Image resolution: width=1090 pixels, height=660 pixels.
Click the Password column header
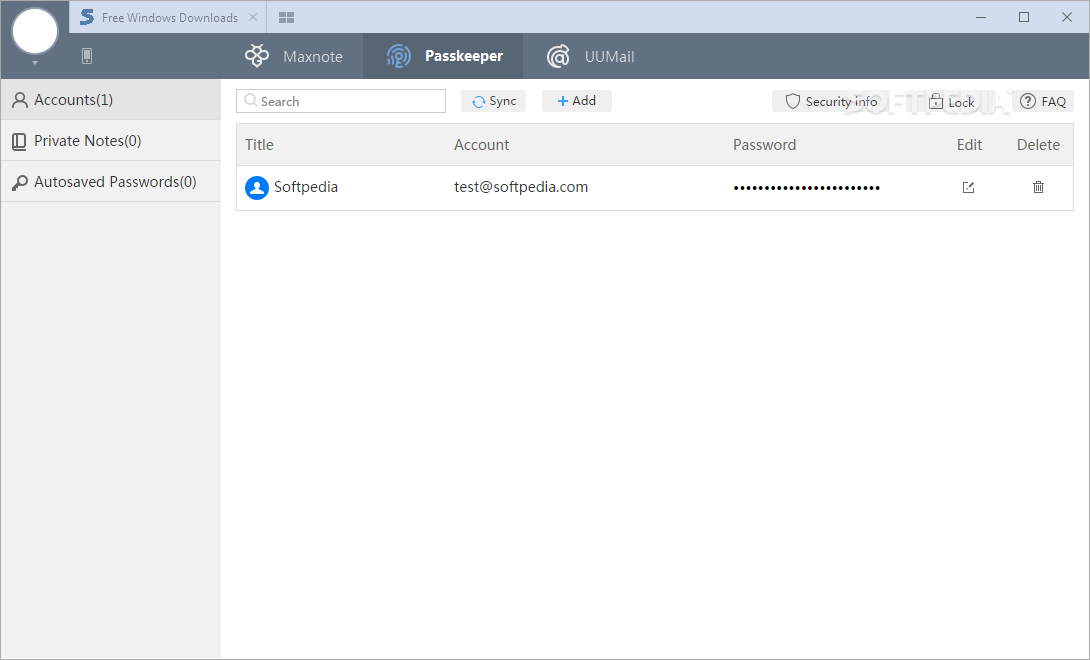(x=764, y=145)
